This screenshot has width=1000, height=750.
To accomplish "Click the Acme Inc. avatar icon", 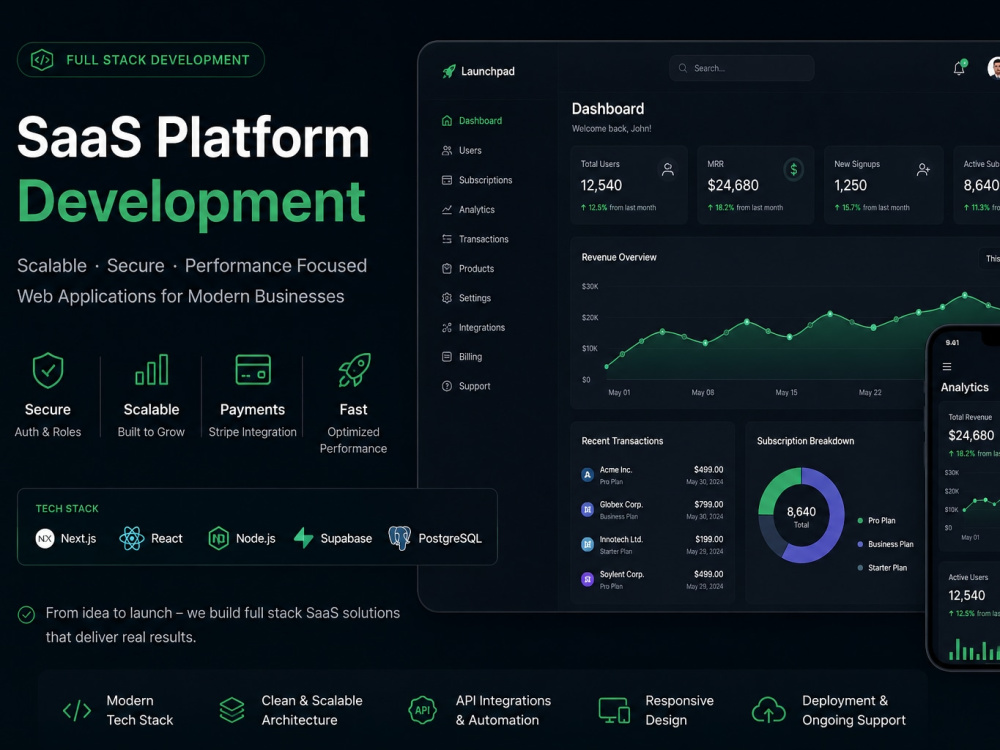I will point(587,475).
